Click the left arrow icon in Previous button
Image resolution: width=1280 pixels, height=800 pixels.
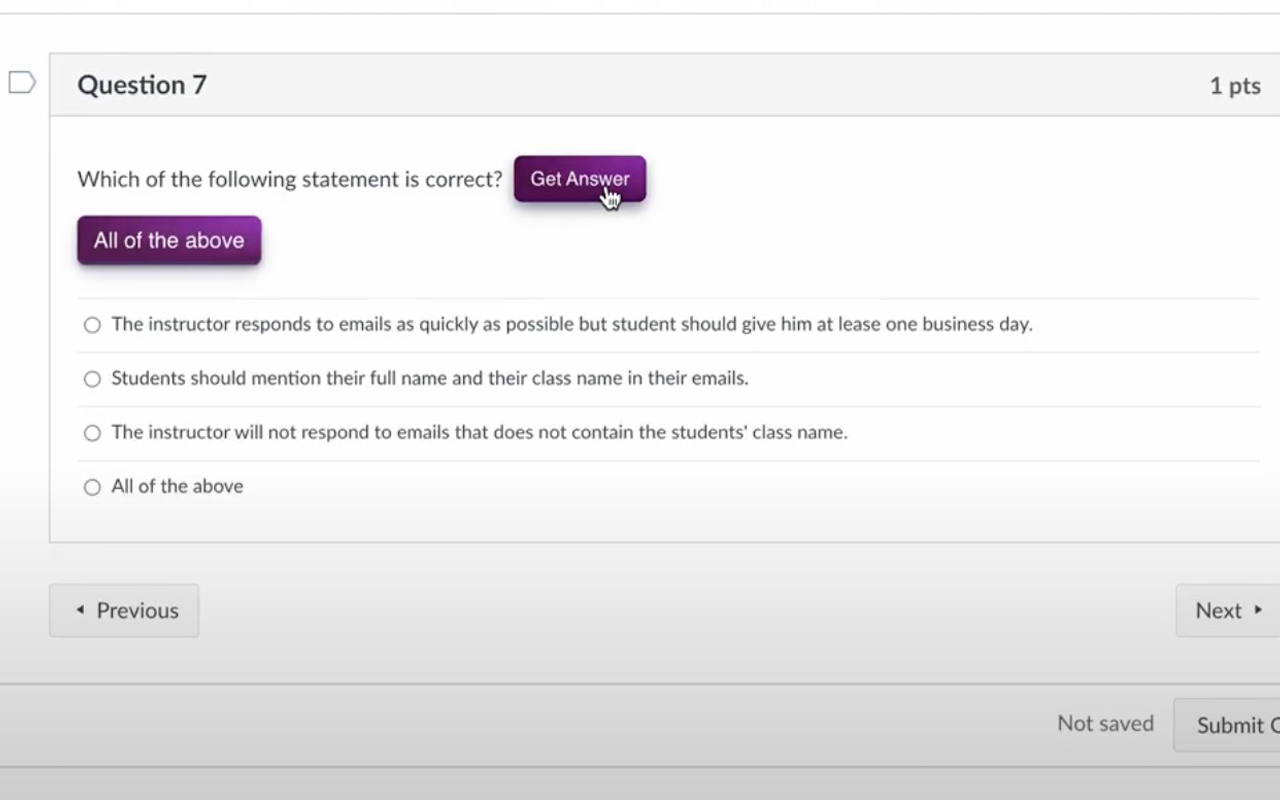coord(80,610)
